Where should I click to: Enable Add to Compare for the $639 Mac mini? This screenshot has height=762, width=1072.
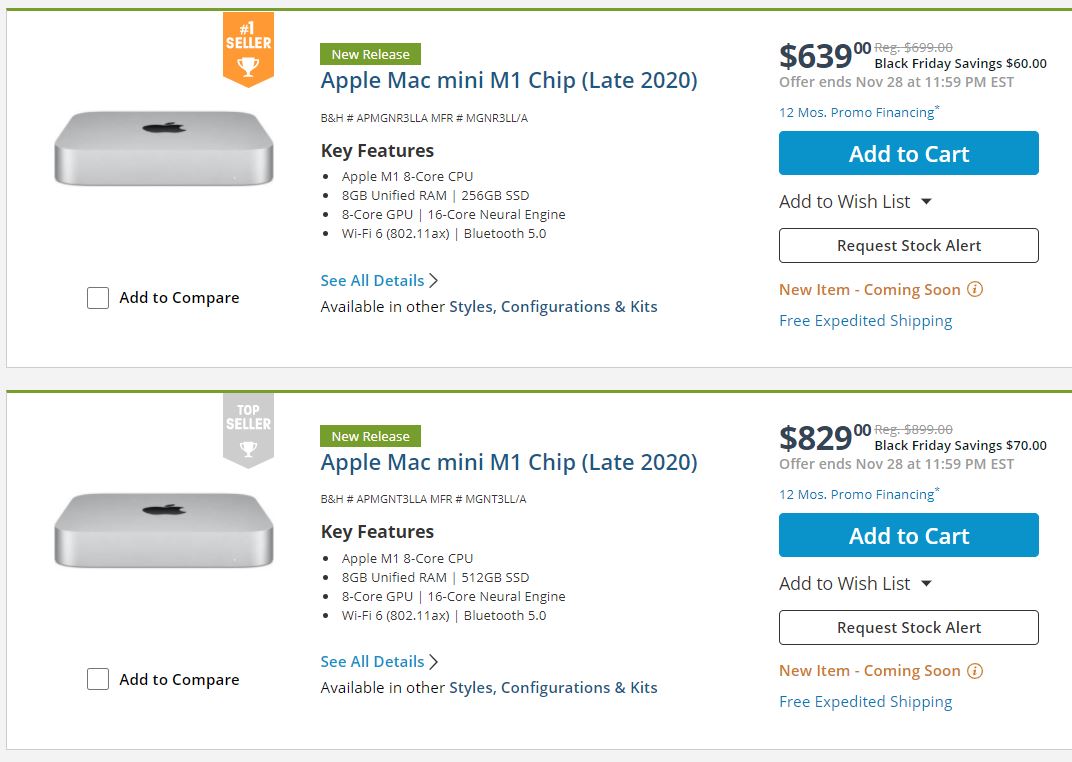97,297
